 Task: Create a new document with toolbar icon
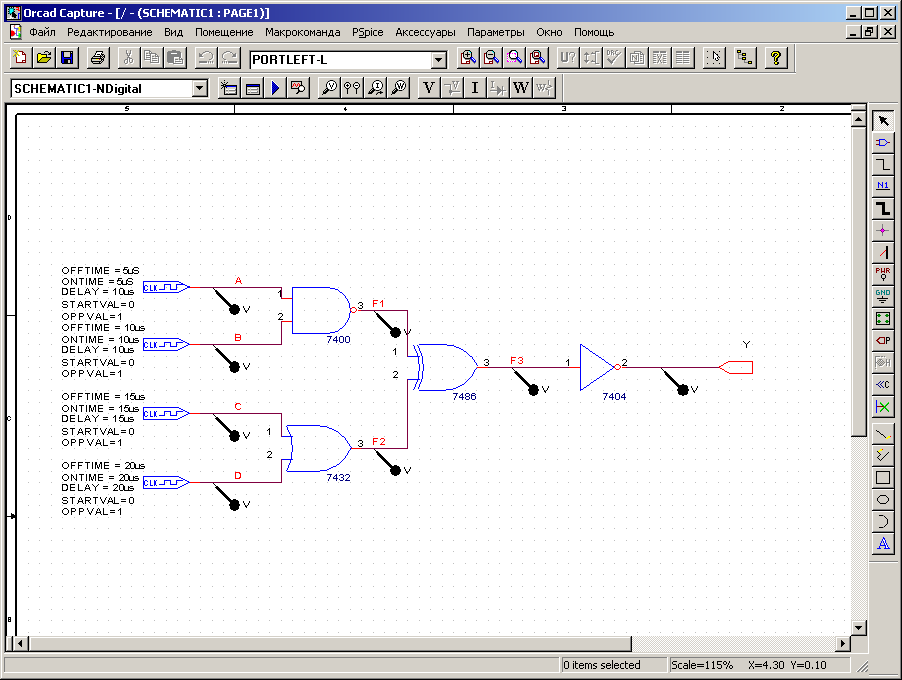(20, 58)
